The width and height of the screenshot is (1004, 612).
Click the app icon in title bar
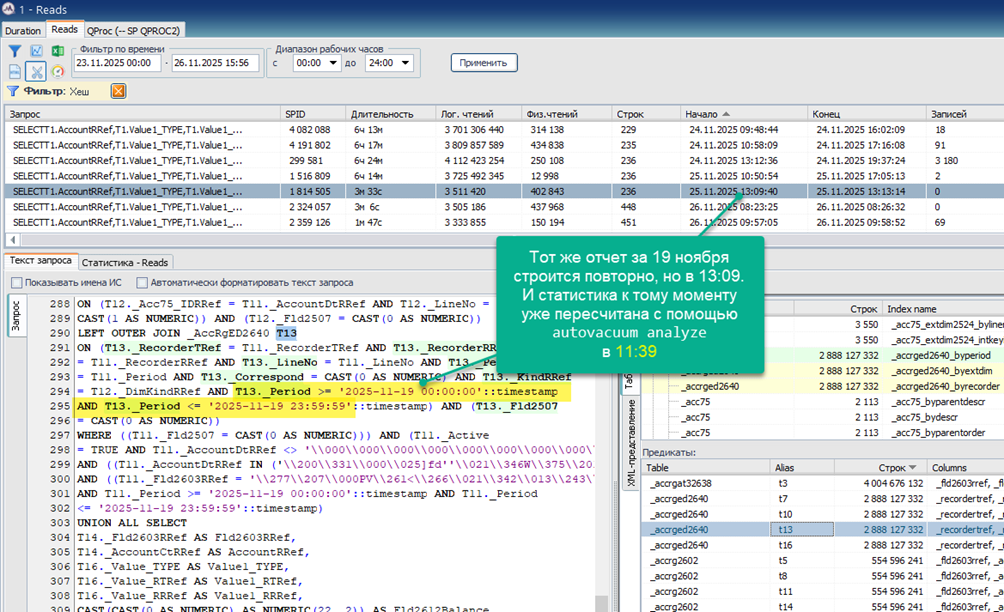[9, 9]
